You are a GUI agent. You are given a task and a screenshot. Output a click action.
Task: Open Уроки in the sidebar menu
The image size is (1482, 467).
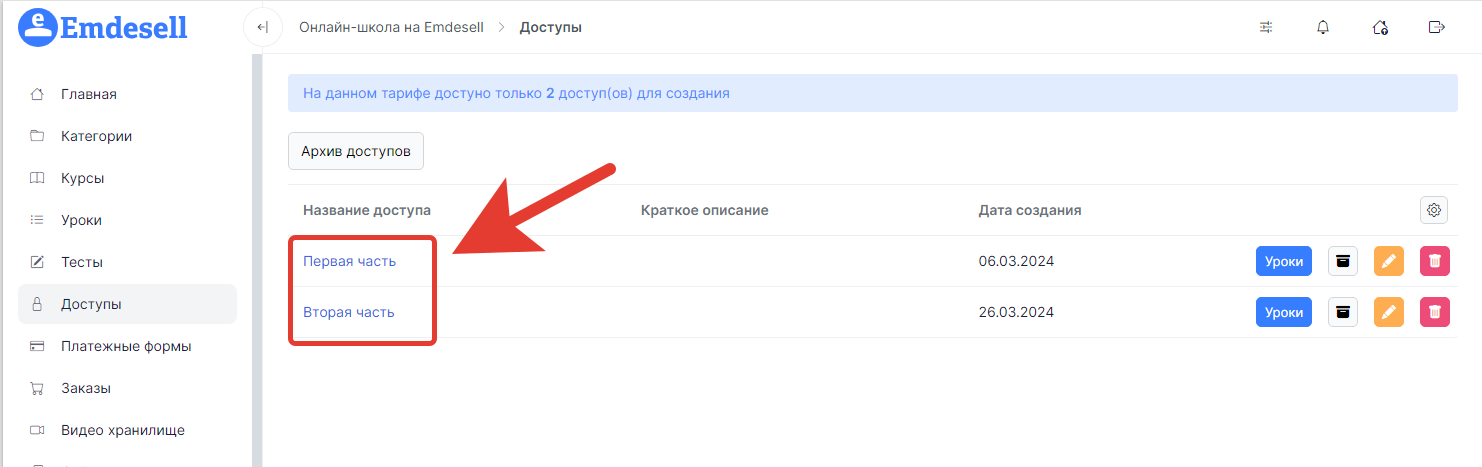pyautogui.click(x=127, y=220)
